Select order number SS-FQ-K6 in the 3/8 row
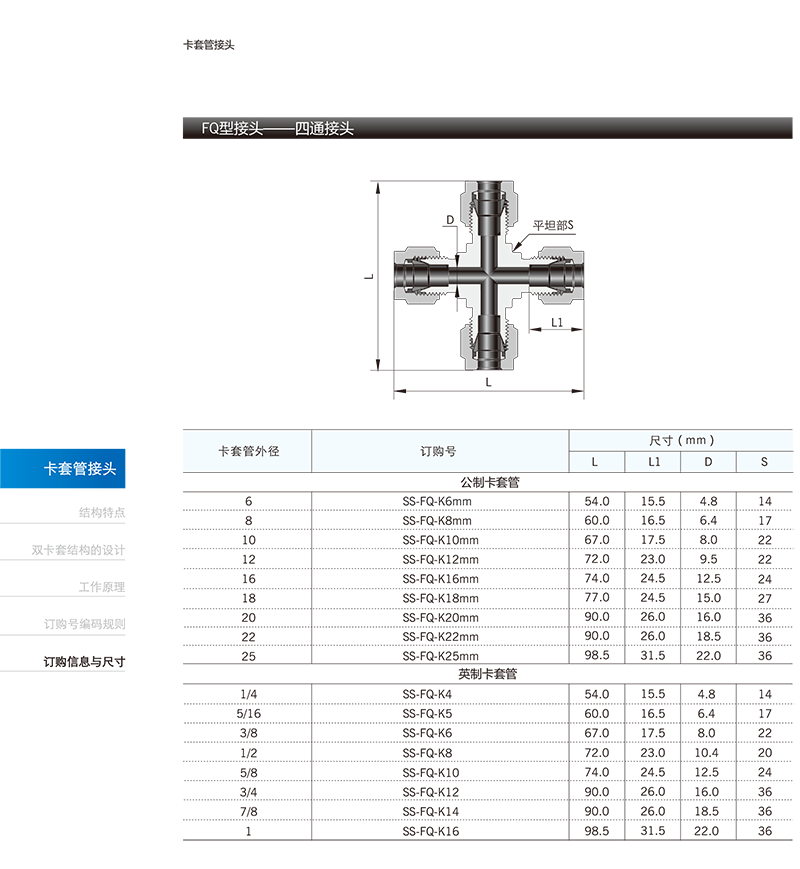800x869 pixels. pyautogui.click(x=427, y=733)
